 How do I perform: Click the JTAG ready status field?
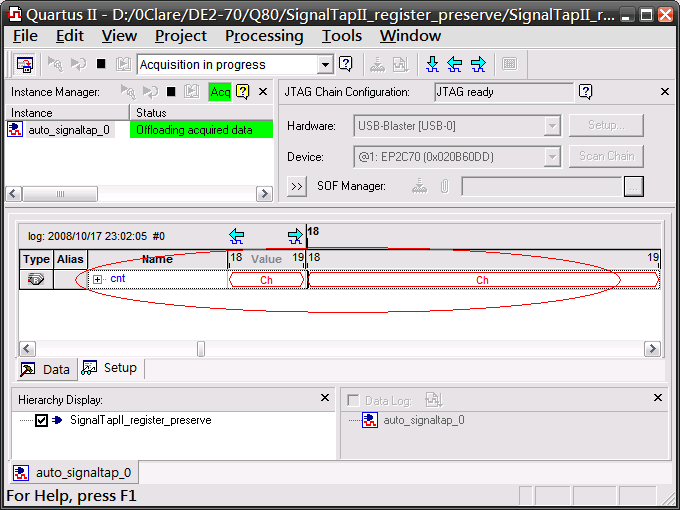point(504,92)
